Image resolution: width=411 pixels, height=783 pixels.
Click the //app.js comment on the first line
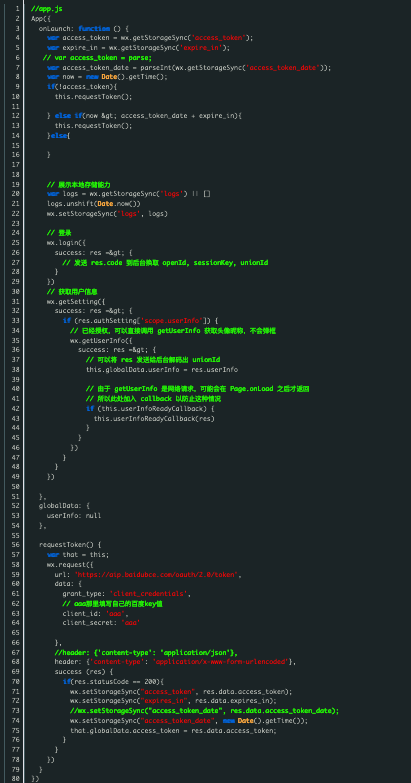point(46,9)
